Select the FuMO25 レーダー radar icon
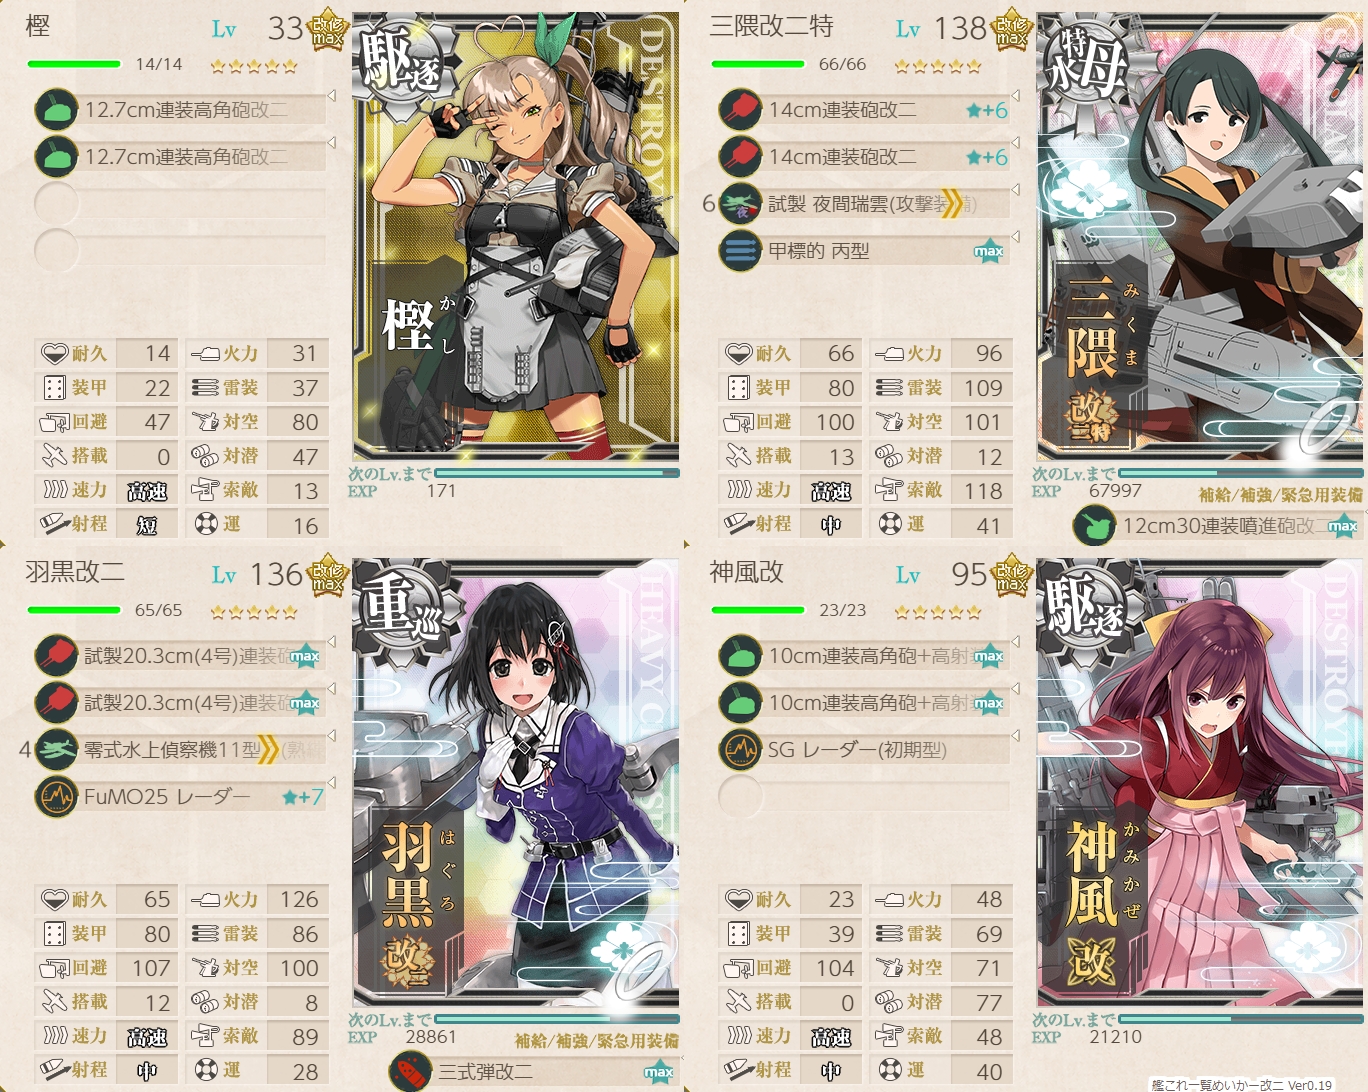Image resolution: width=1368 pixels, height=1092 pixels. point(56,797)
